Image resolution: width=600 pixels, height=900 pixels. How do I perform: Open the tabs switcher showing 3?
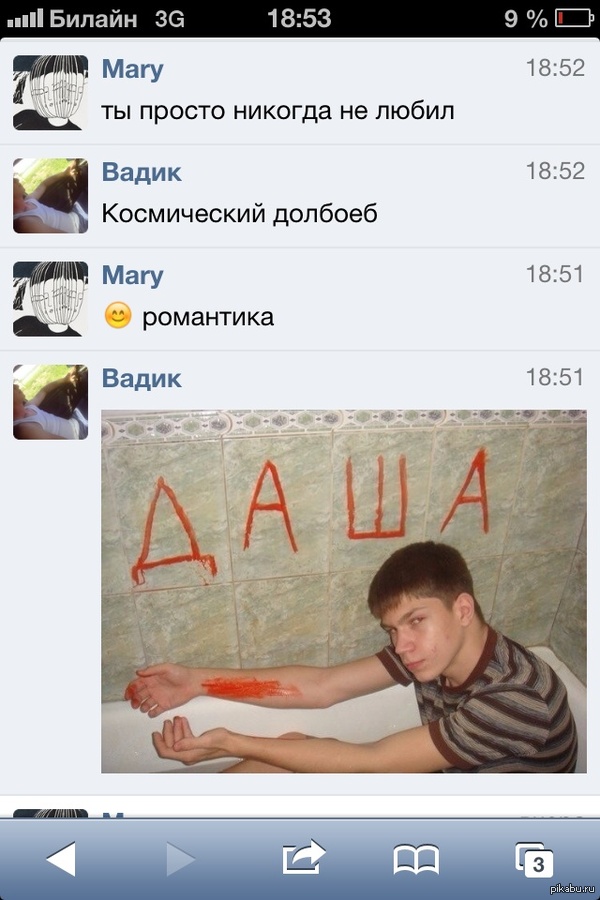click(534, 860)
